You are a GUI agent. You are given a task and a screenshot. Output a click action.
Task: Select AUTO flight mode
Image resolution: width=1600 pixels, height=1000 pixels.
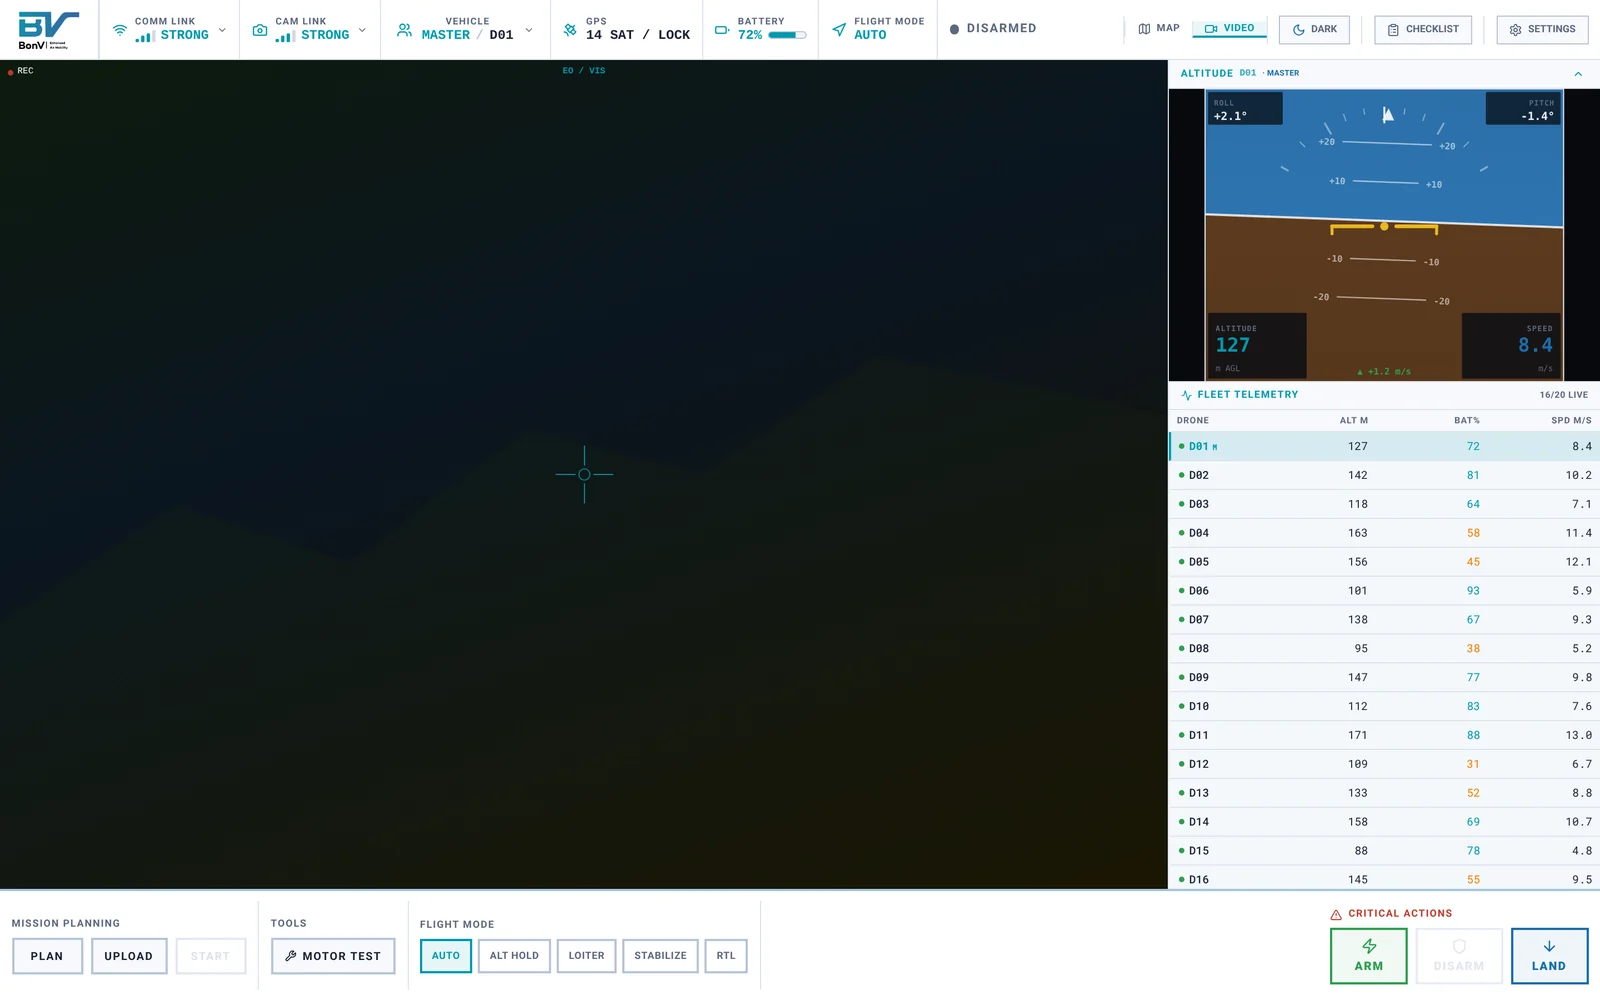[x=446, y=956]
